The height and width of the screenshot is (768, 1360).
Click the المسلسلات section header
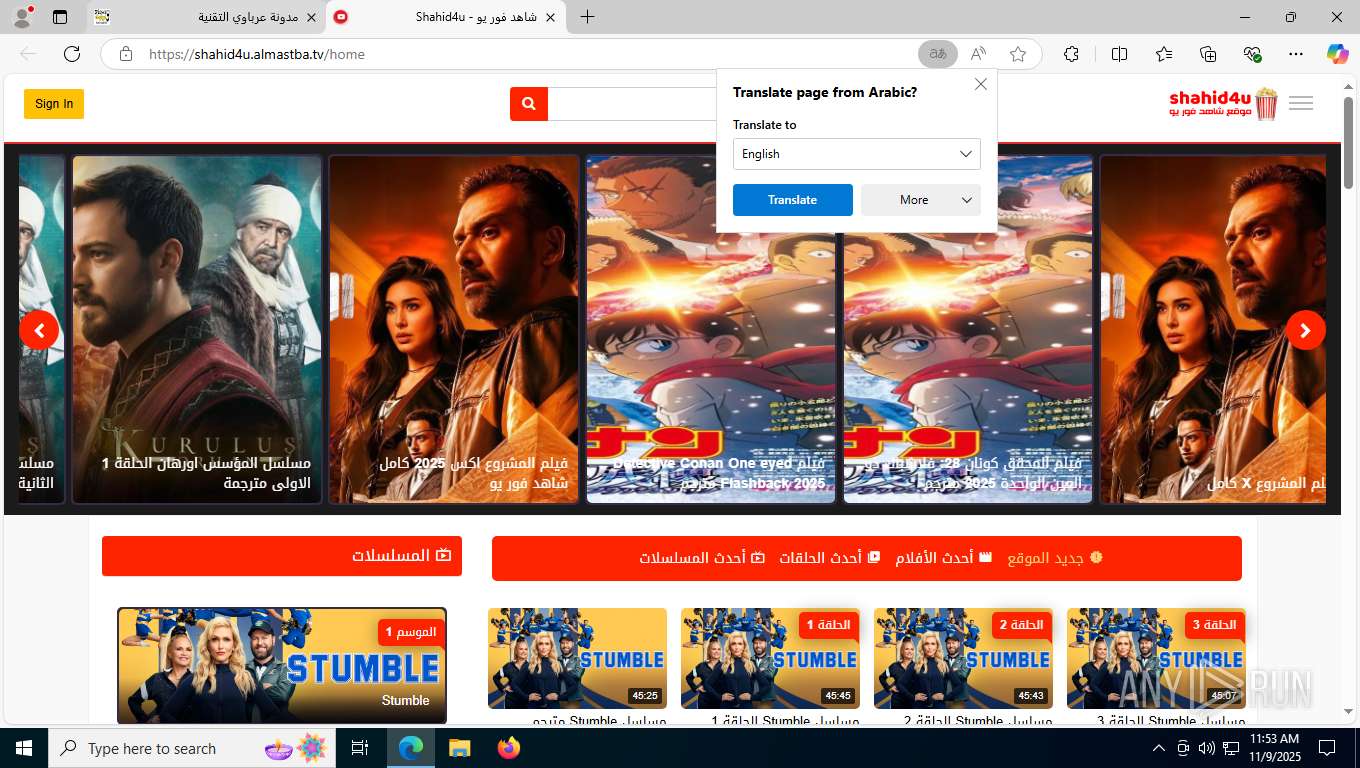pyautogui.click(x=282, y=556)
